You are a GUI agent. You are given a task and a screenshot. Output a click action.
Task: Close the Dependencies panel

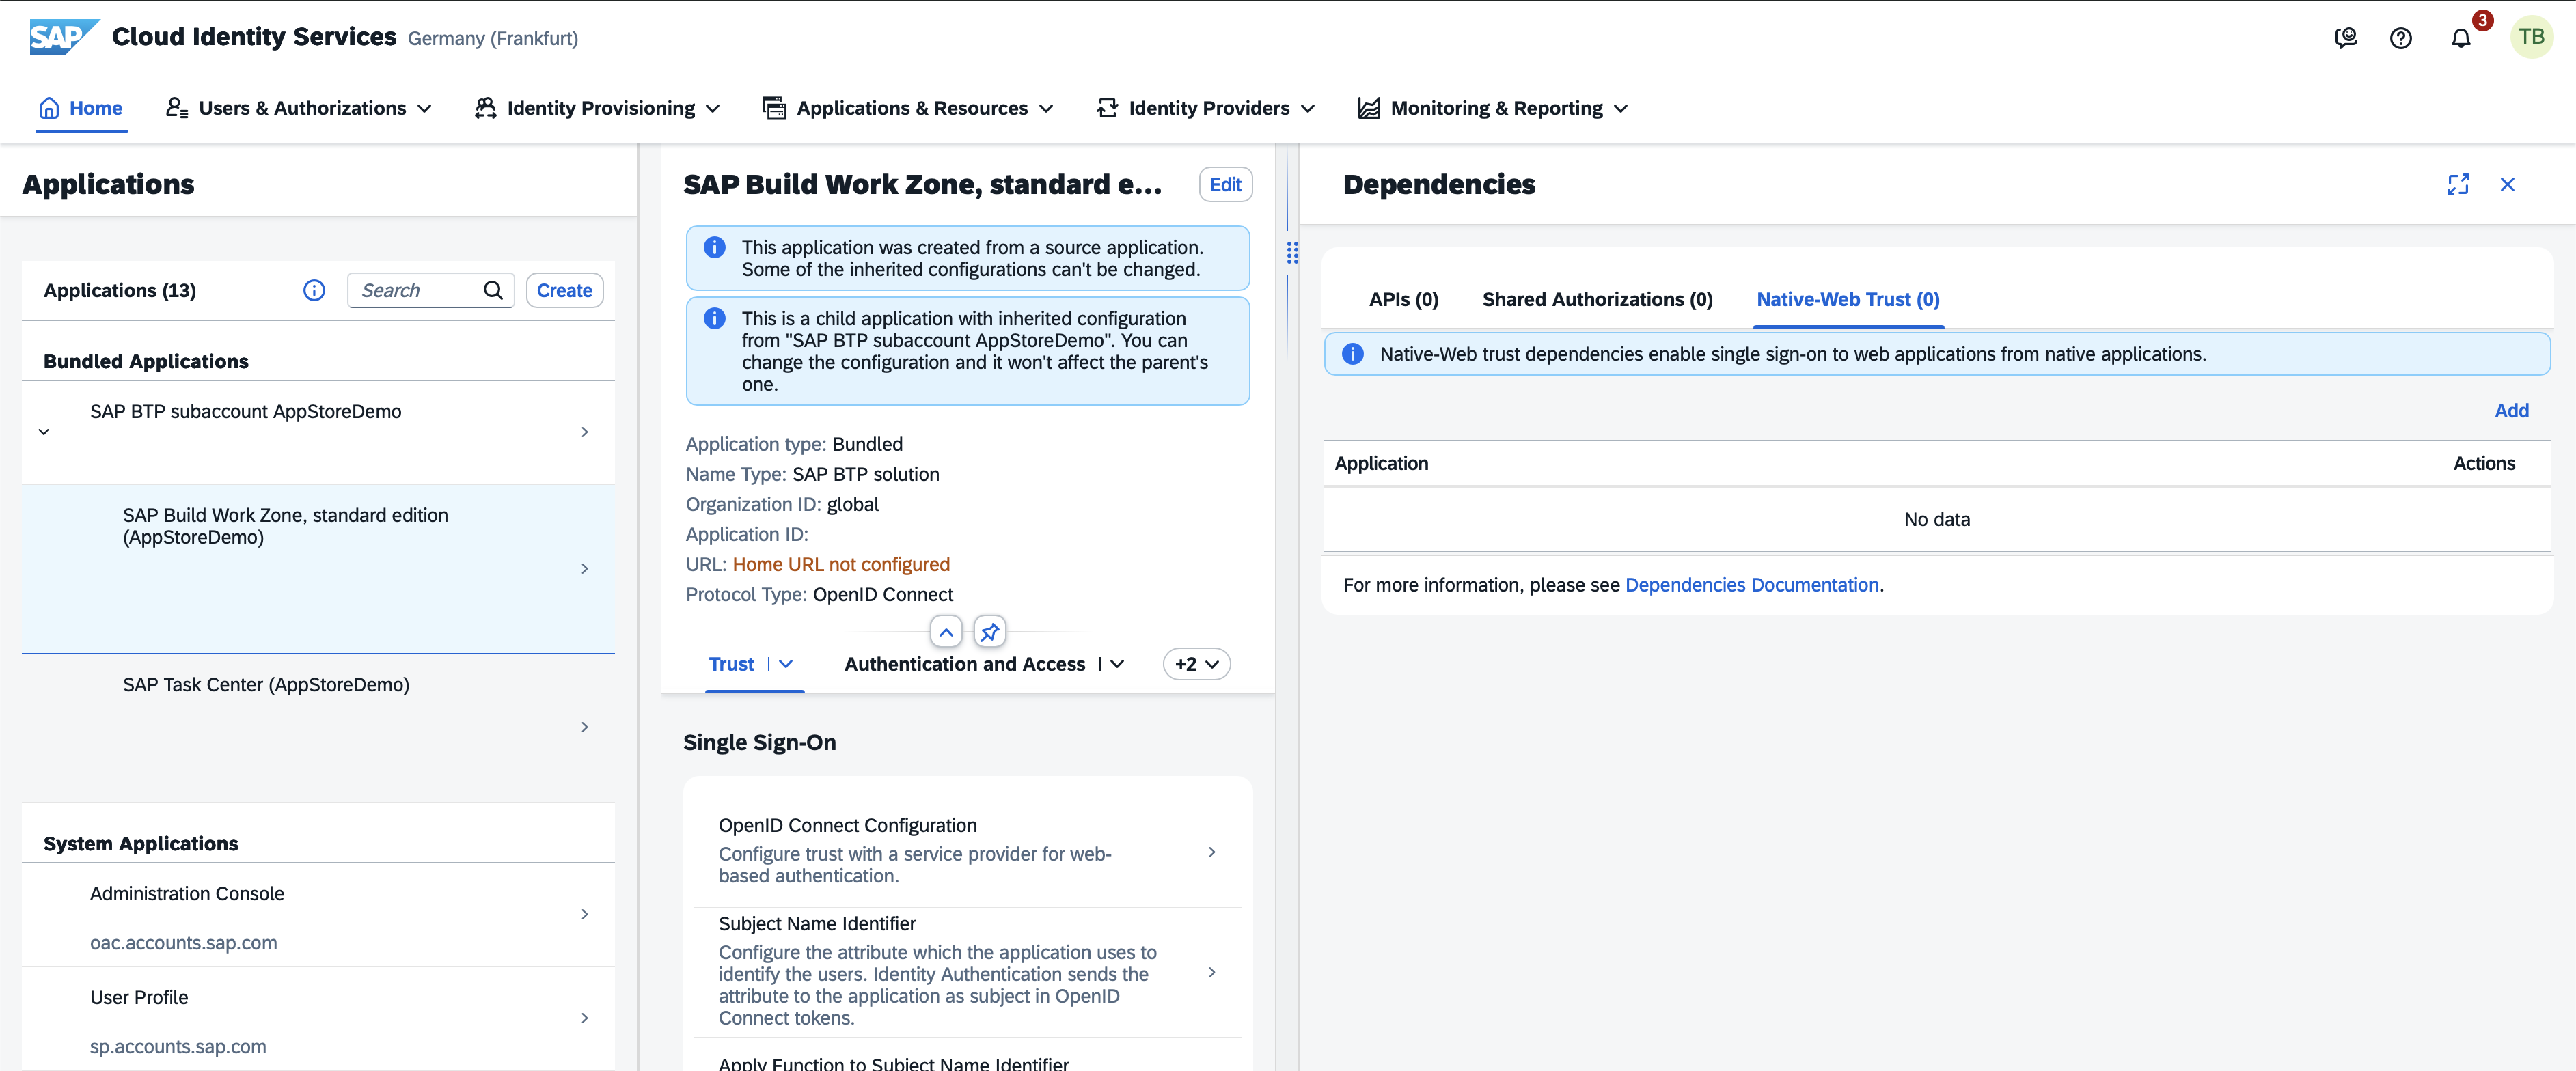point(2507,184)
